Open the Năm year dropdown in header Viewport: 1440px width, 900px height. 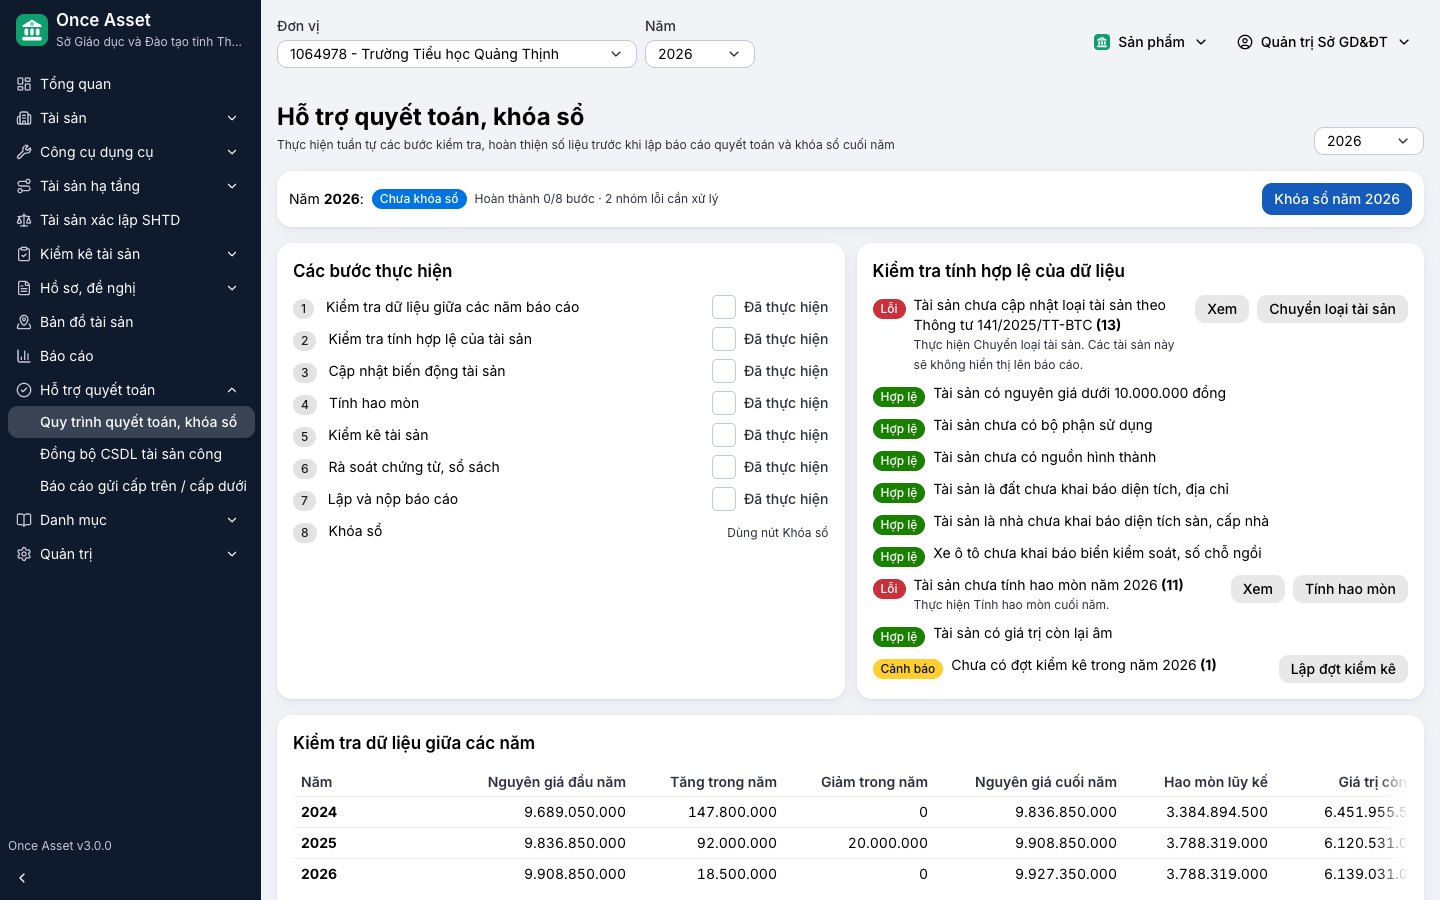click(x=700, y=54)
